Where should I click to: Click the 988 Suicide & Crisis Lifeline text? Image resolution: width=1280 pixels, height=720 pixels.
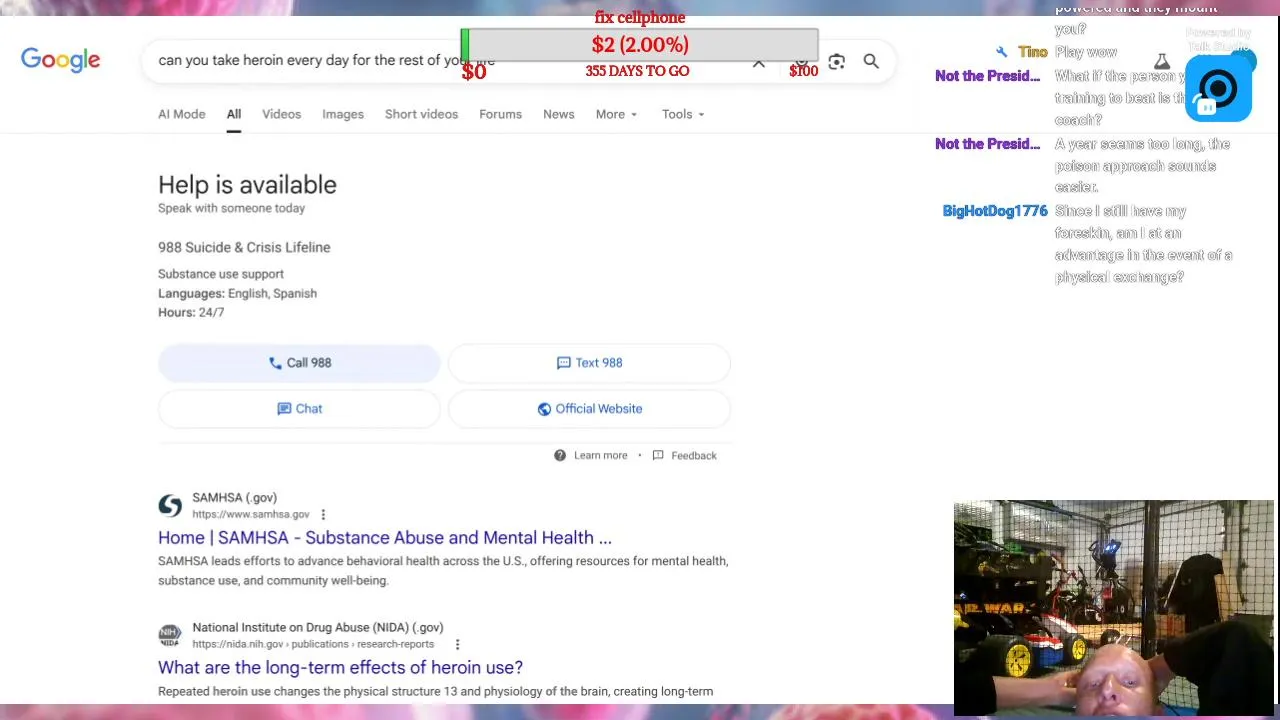point(244,247)
